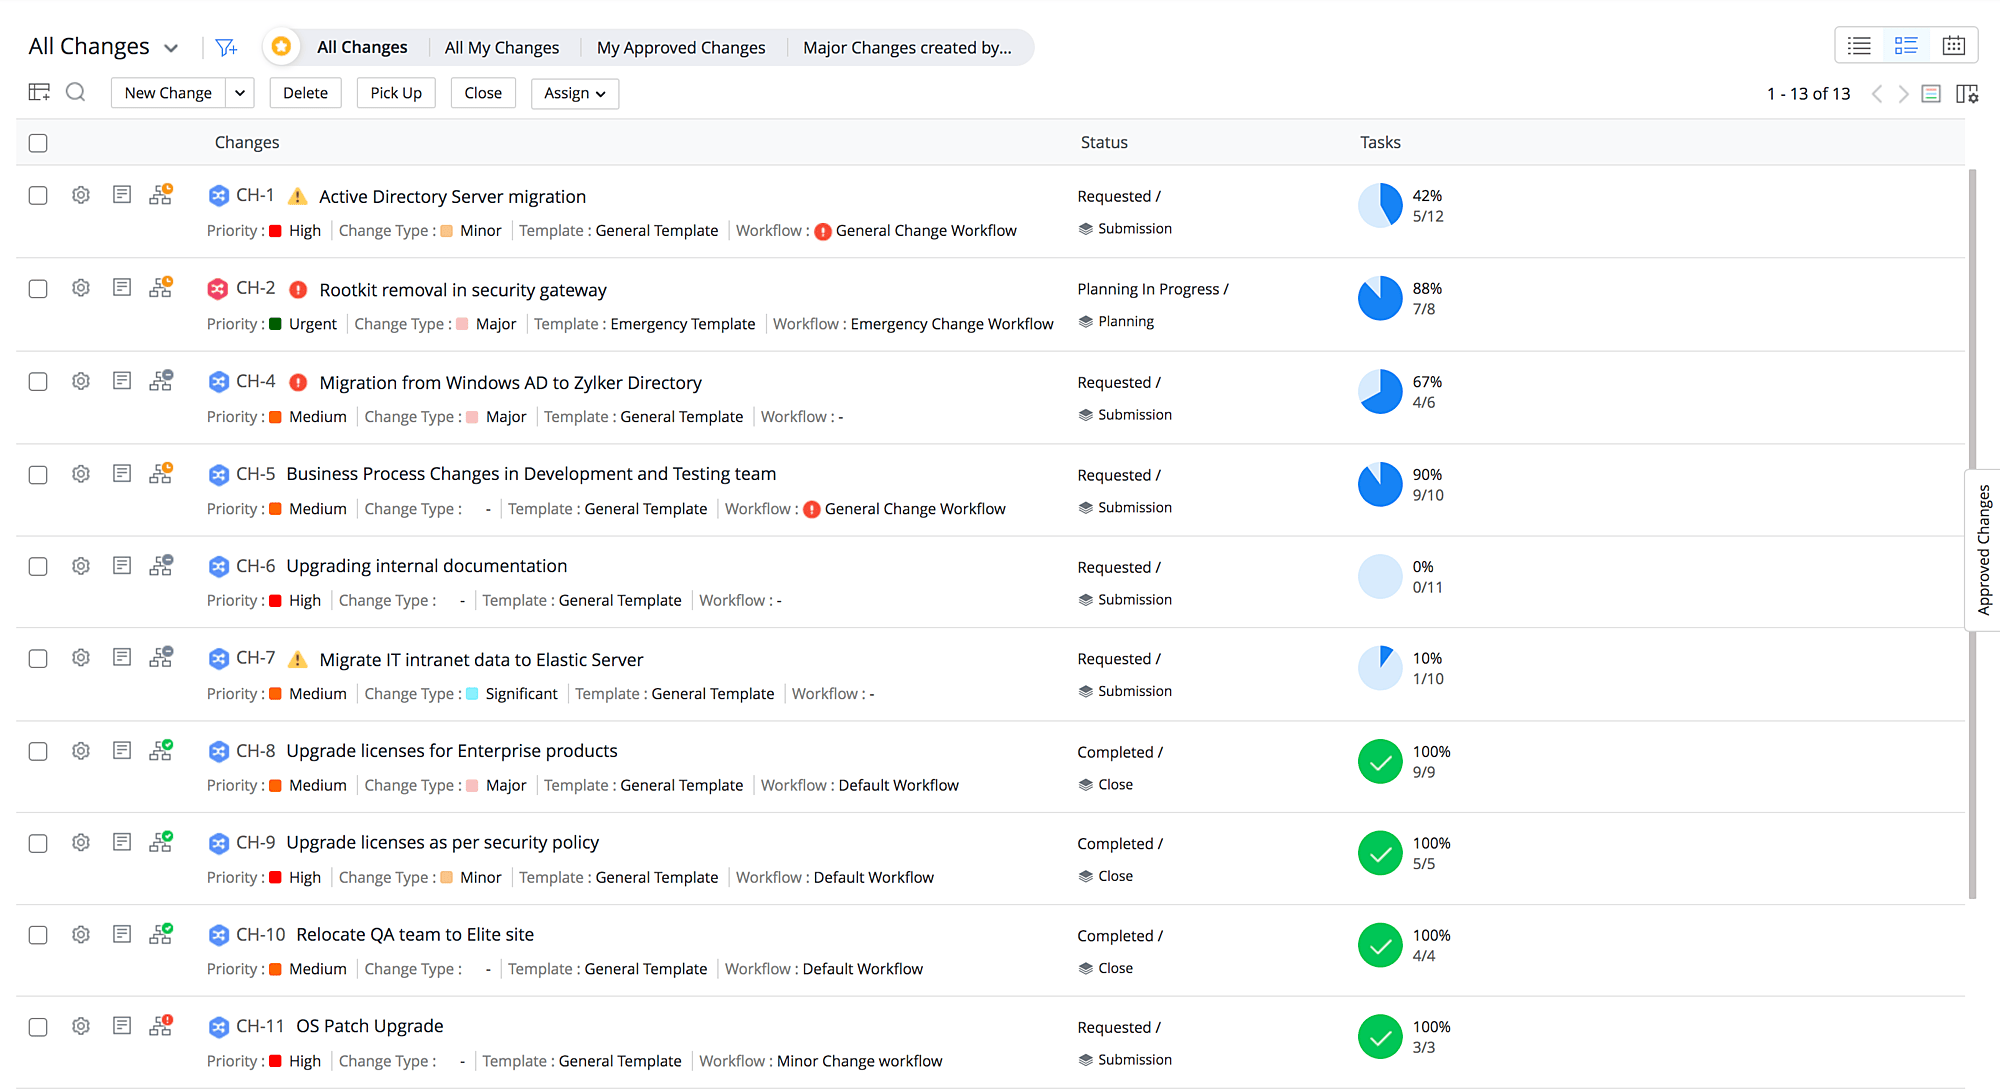Switch to plain list view icon

(1859, 46)
